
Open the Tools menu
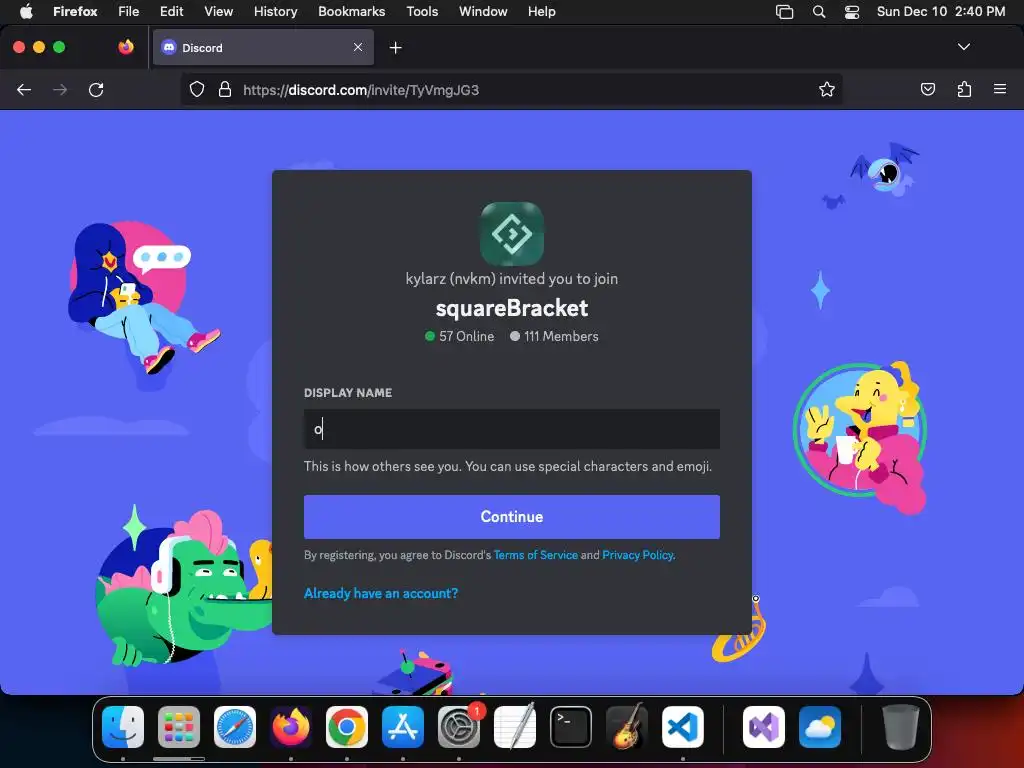tap(422, 11)
